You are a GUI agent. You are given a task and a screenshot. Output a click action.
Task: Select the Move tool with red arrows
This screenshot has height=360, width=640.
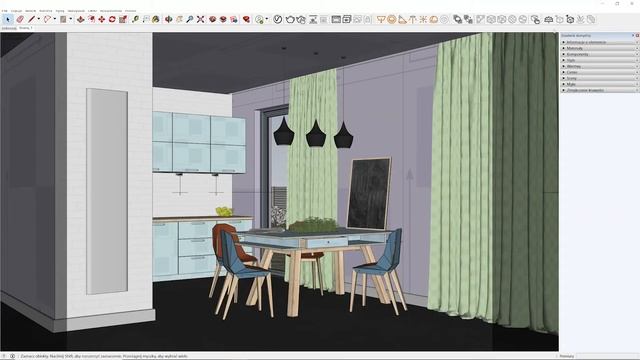tap(102, 19)
